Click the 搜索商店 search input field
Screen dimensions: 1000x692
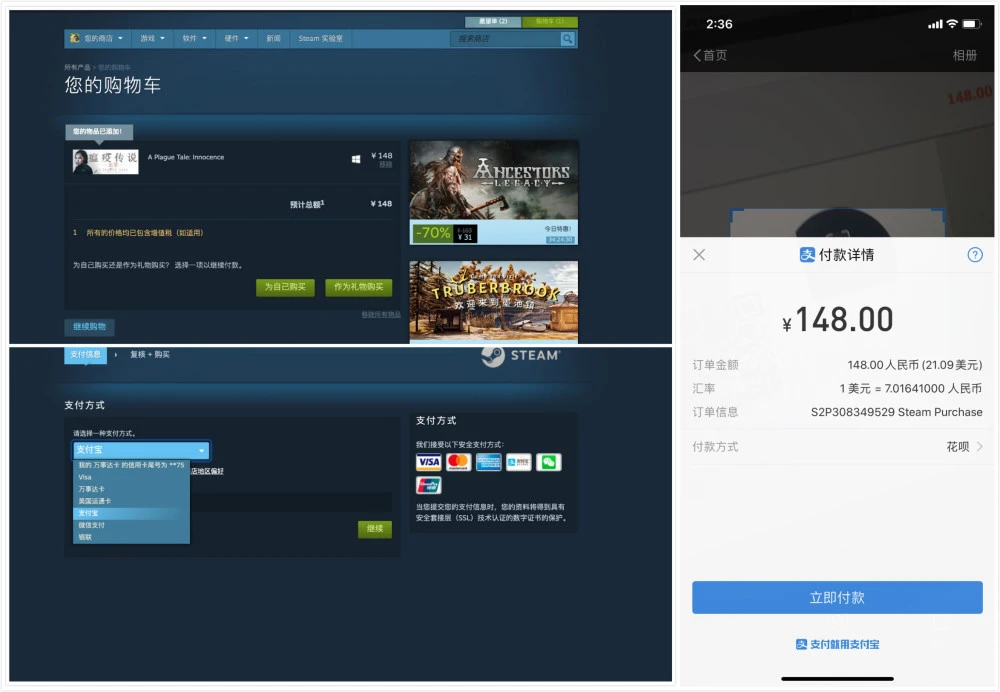coord(506,39)
